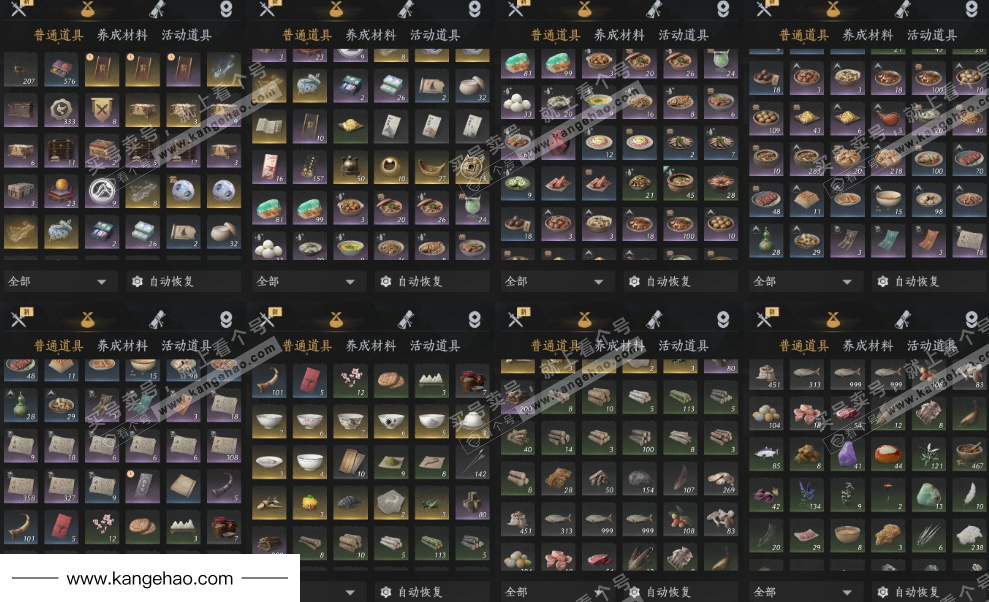Open the scroll category icon in the top-left panel

click(157, 9)
